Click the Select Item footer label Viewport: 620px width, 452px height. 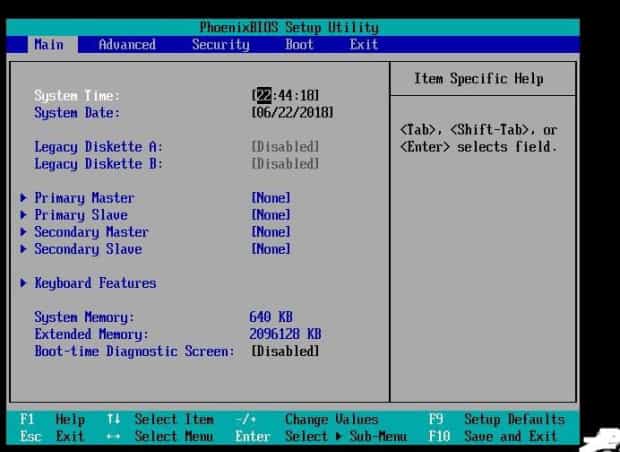click(174, 419)
